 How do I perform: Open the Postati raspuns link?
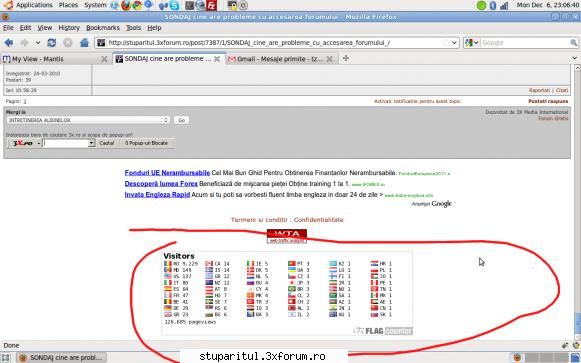coord(548,101)
